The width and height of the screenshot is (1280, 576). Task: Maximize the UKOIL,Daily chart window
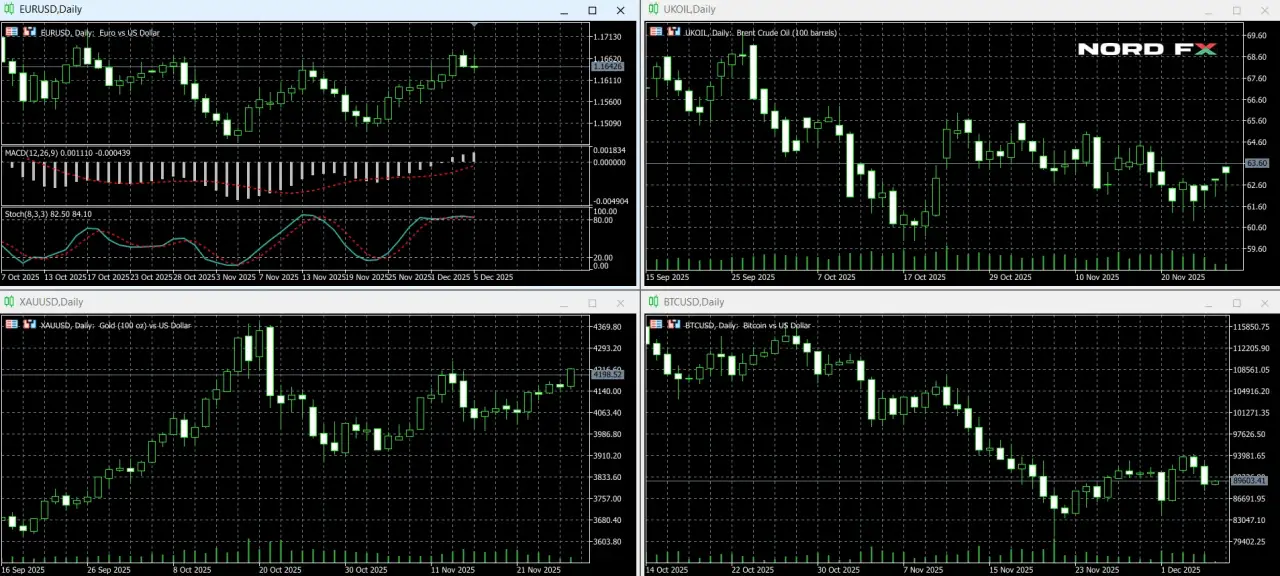(x=1236, y=10)
